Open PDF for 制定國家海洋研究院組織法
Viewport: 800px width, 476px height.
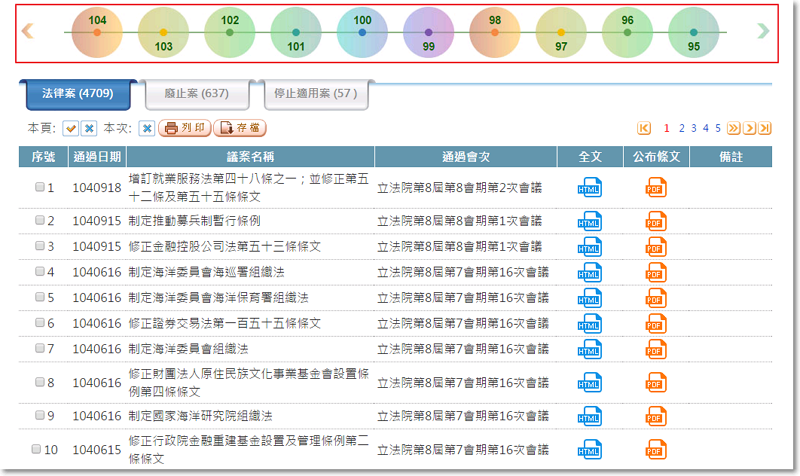(656, 416)
